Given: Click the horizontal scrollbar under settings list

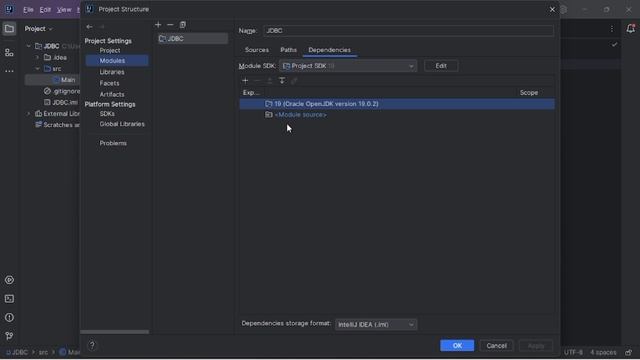Looking at the screenshot, I should click(115, 332).
